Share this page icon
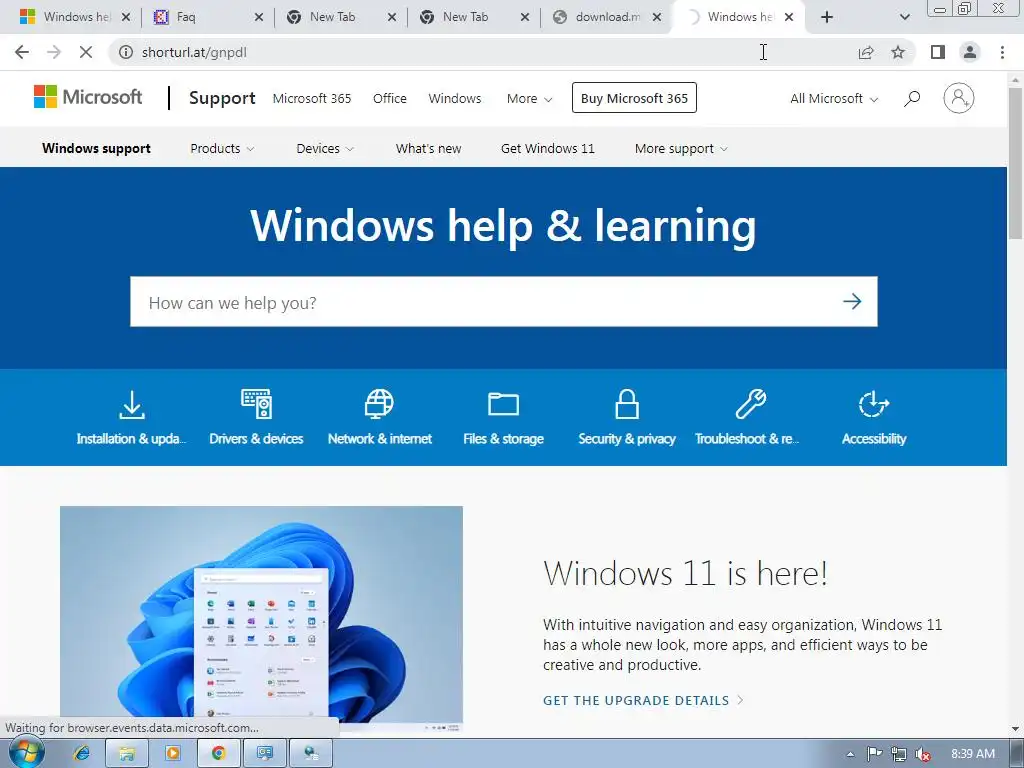The width and height of the screenshot is (1024, 768). [x=866, y=52]
